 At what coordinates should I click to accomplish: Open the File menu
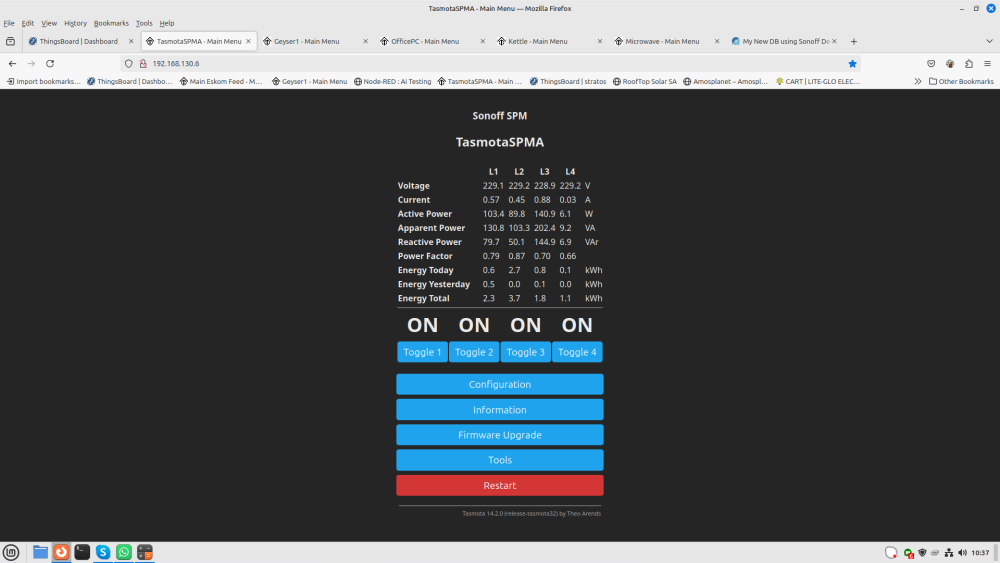(9, 23)
